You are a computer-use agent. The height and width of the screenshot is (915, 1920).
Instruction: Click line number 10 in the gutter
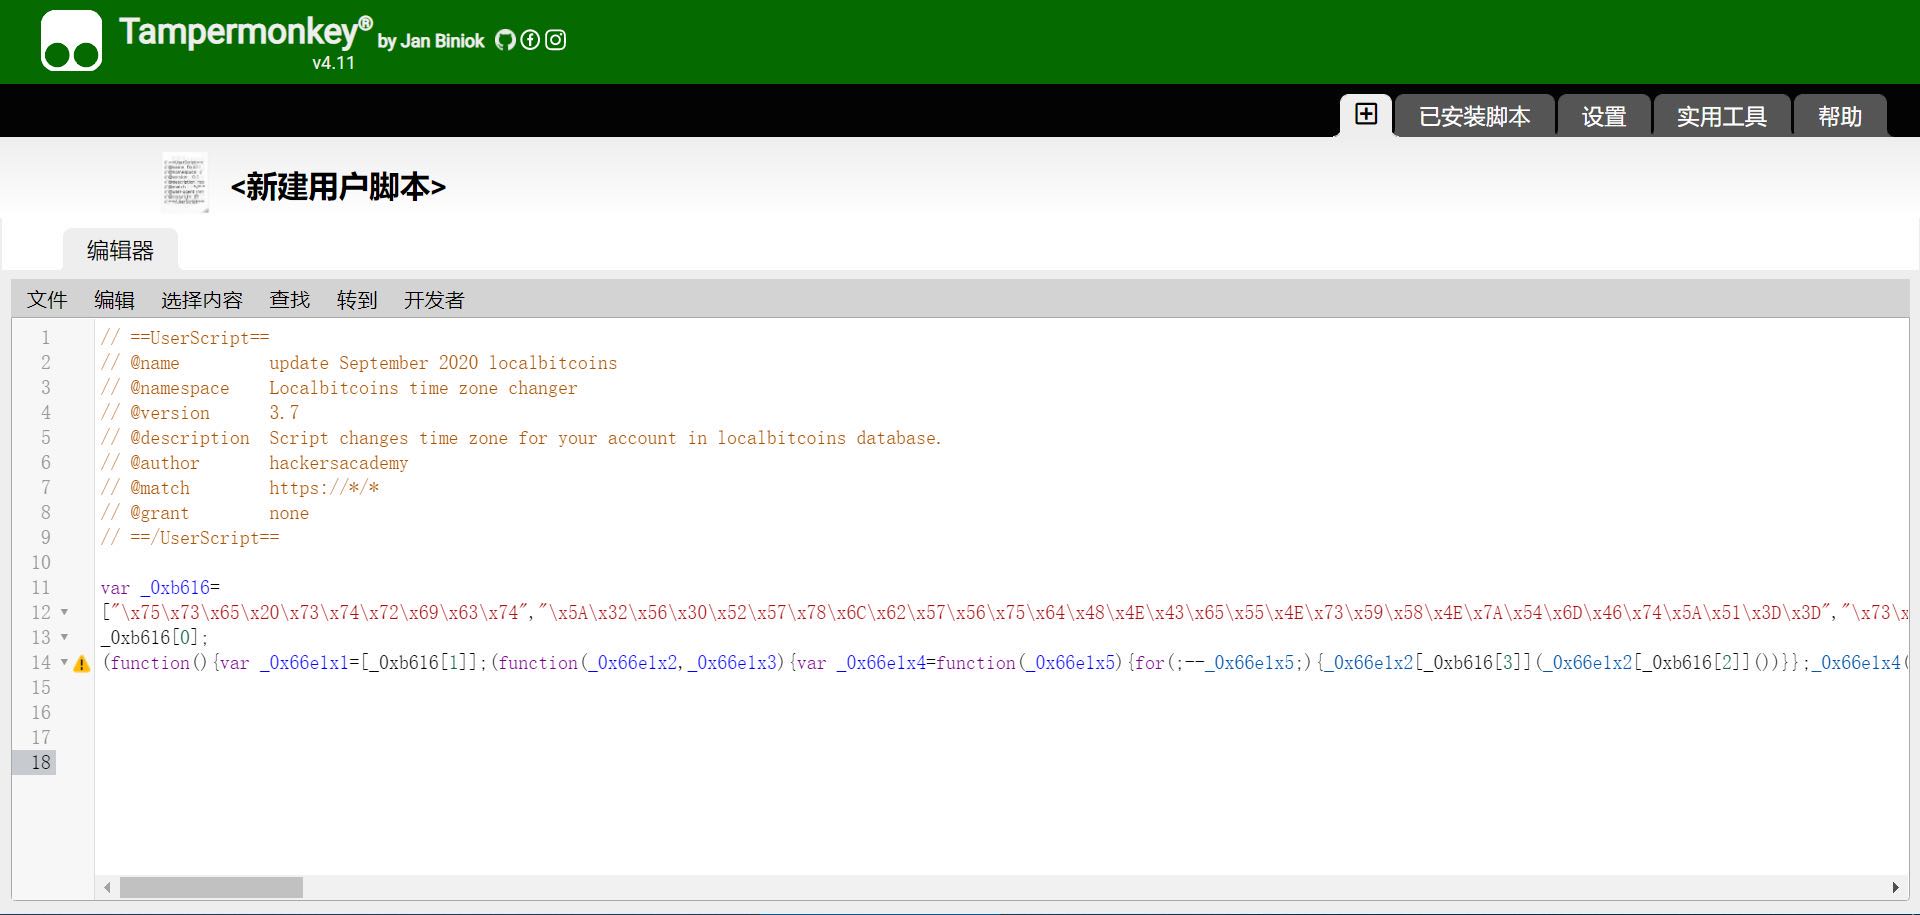[41, 563]
